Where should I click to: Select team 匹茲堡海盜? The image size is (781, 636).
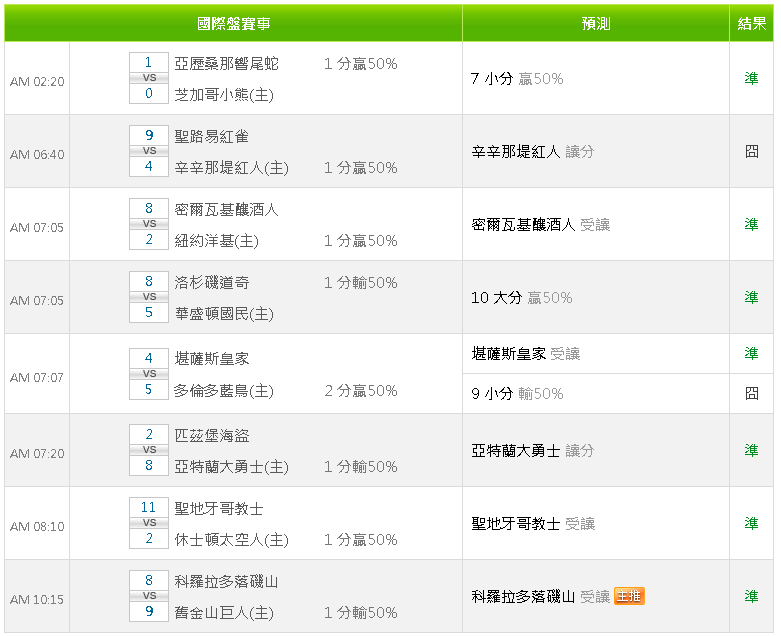211,435
